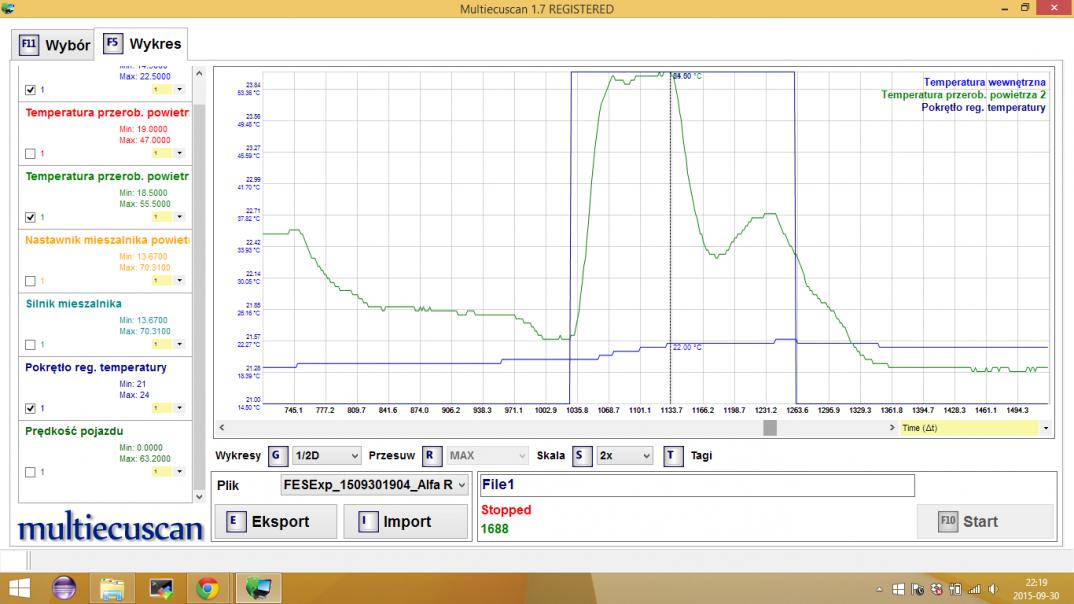Image resolution: width=1074 pixels, height=604 pixels.
Task: Uncheck the top parameter checkbox with Max 22.5000
Action: pos(30,90)
